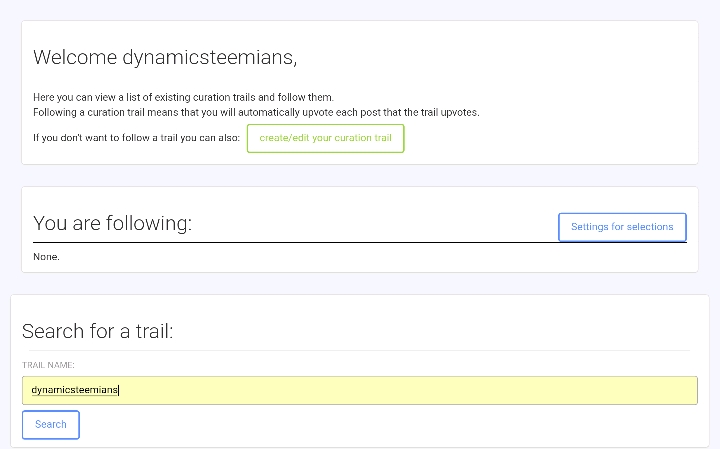This screenshot has height=449, width=720.
Task: Click the "You are following:" heading
Action: pos(112,223)
